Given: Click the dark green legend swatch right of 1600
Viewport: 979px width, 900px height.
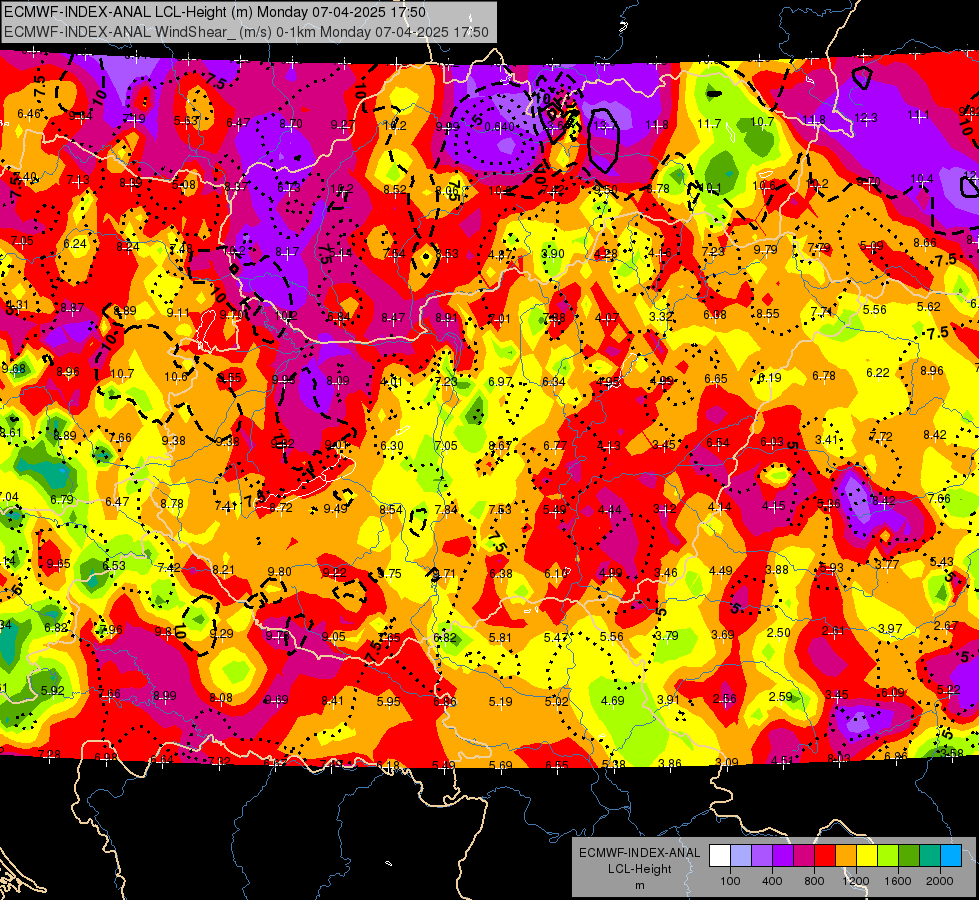Looking at the screenshot, I should pyautogui.click(x=909, y=856).
